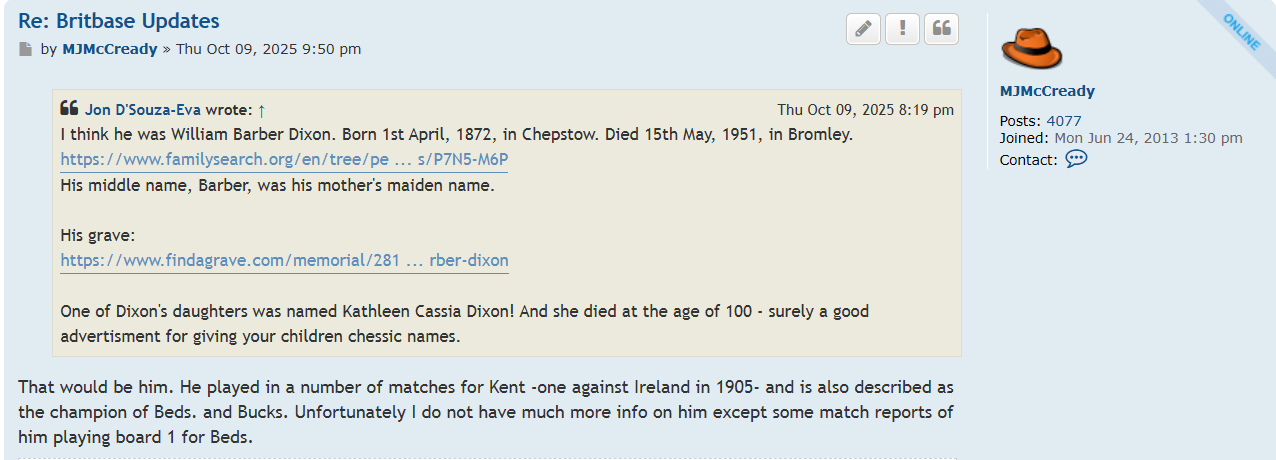
Task: Click the quoted timestamp 8:19 pm
Action: (865, 110)
